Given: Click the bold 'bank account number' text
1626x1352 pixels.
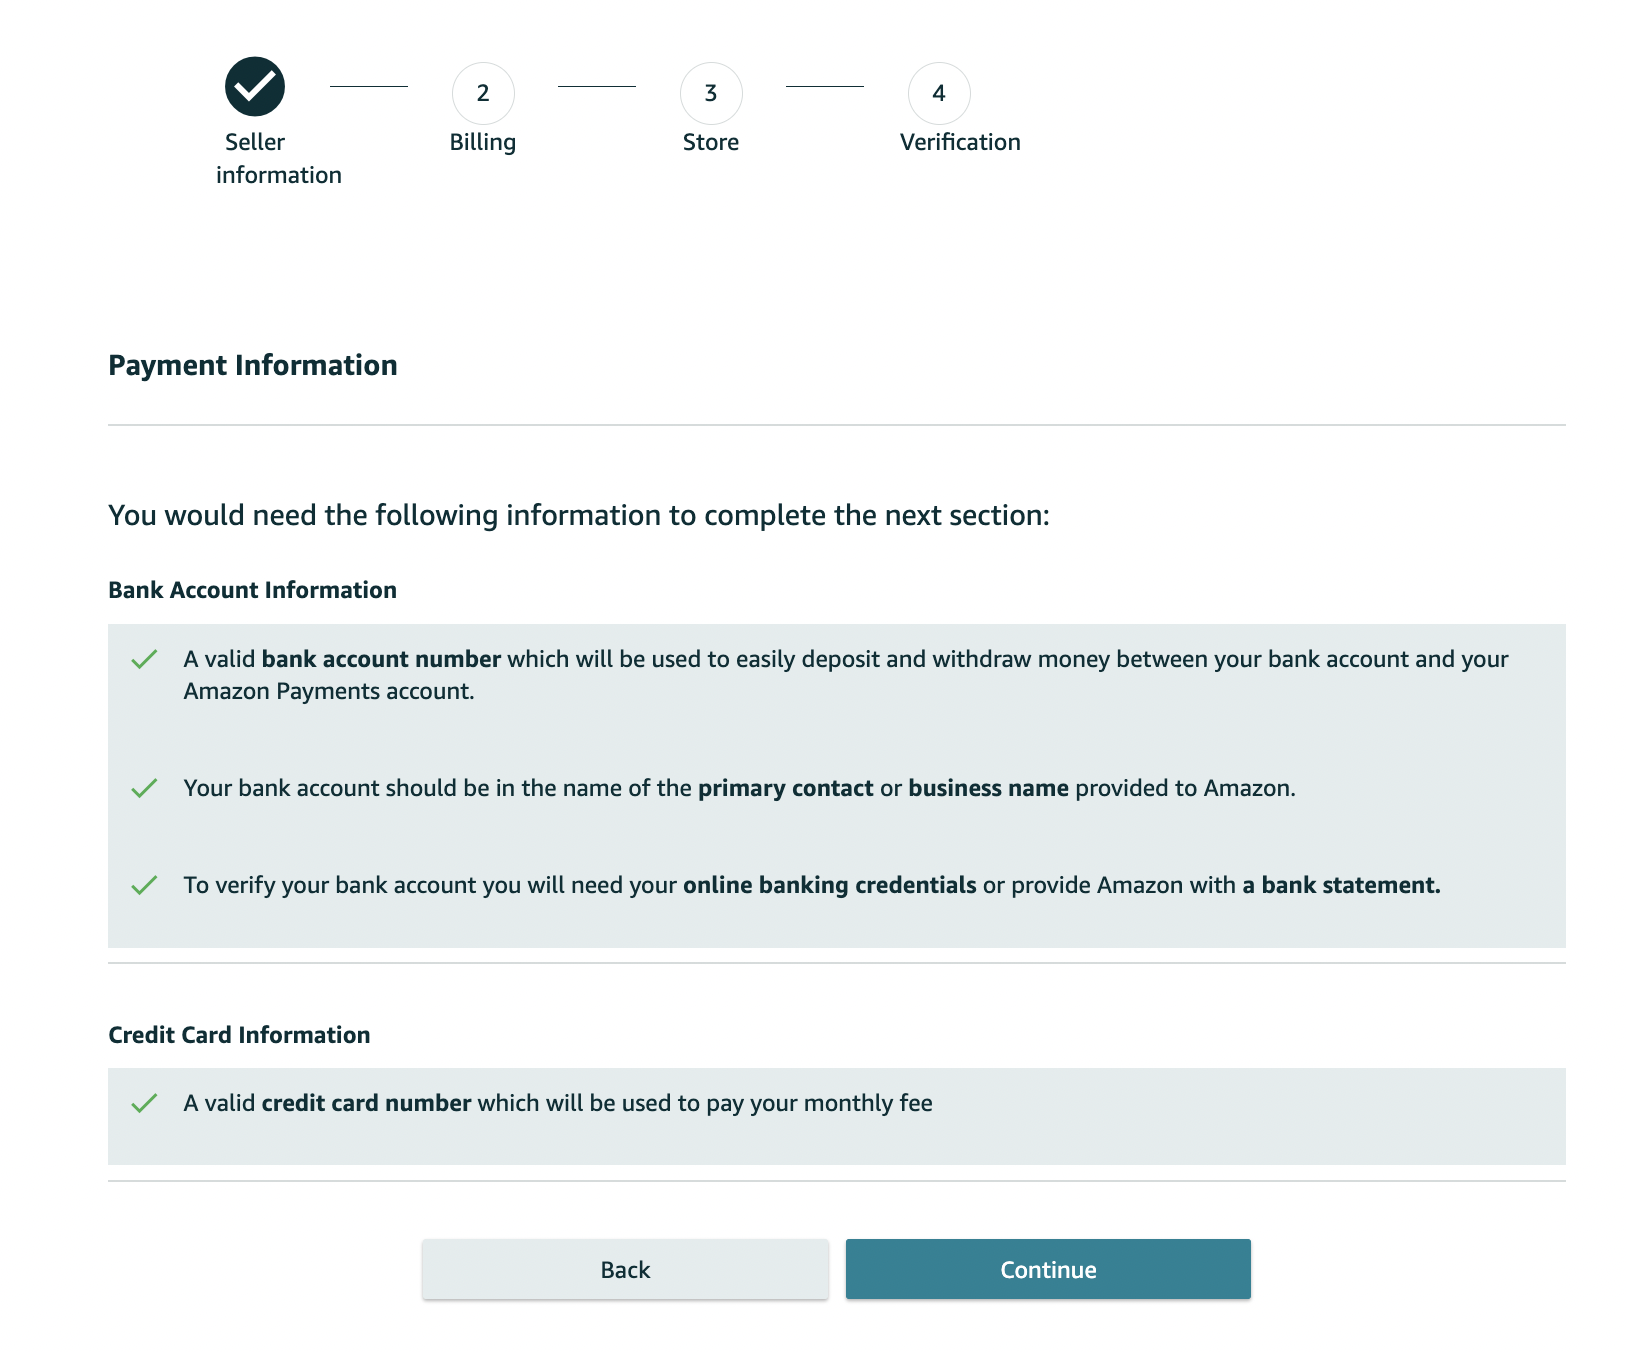Looking at the screenshot, I should [x=381, y=659].
